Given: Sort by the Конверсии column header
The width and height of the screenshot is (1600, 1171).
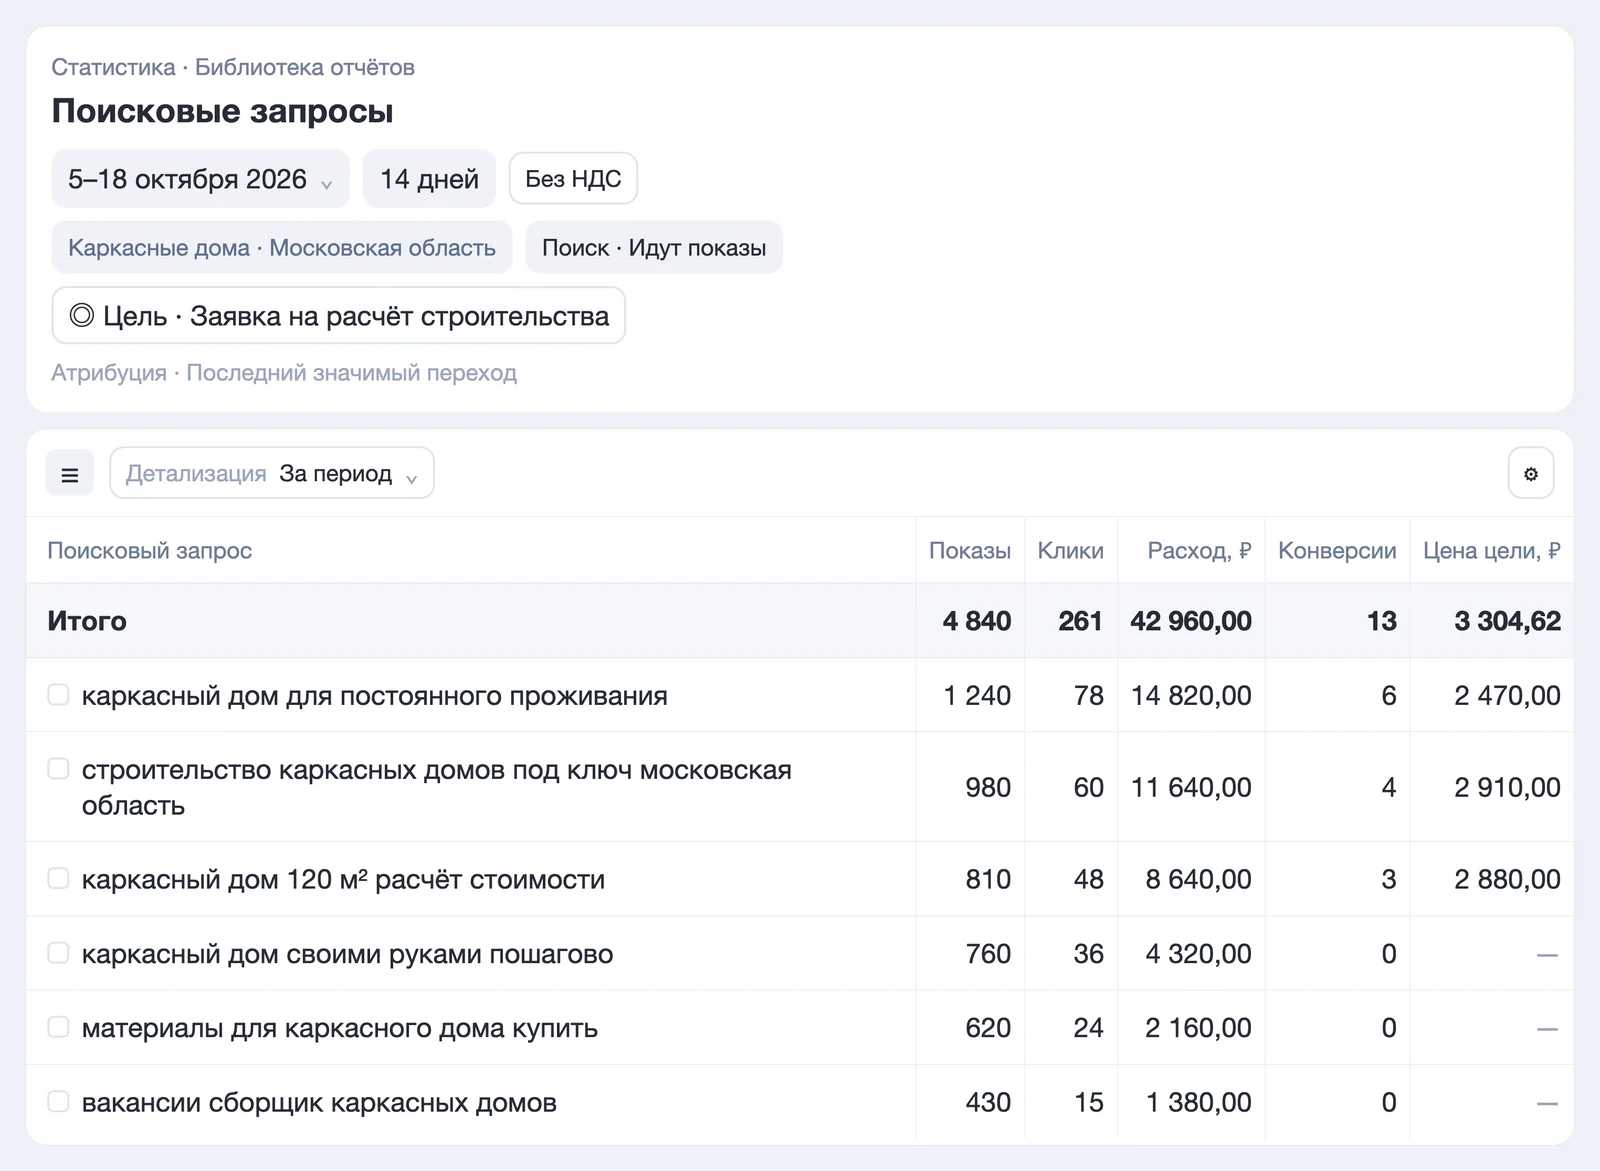Looking at the screenshot, I should coord(1337,551).
